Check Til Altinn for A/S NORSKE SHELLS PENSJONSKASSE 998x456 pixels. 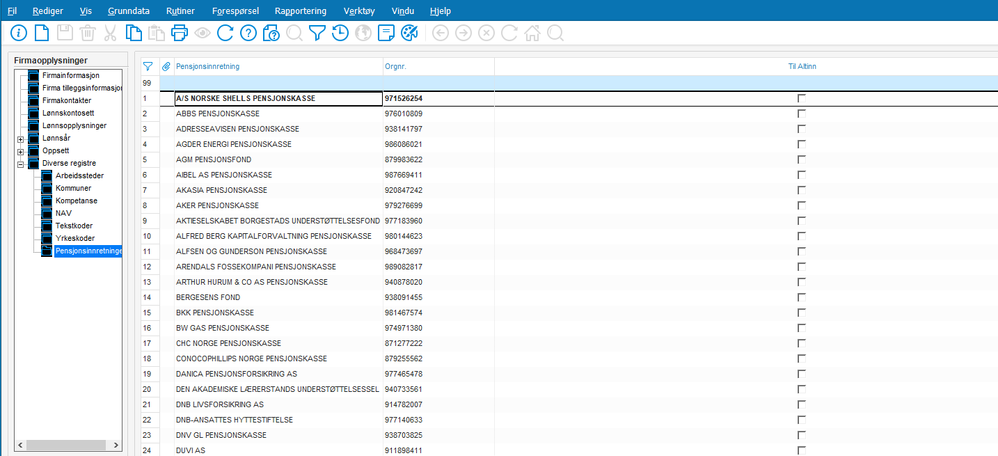(801, 99)
